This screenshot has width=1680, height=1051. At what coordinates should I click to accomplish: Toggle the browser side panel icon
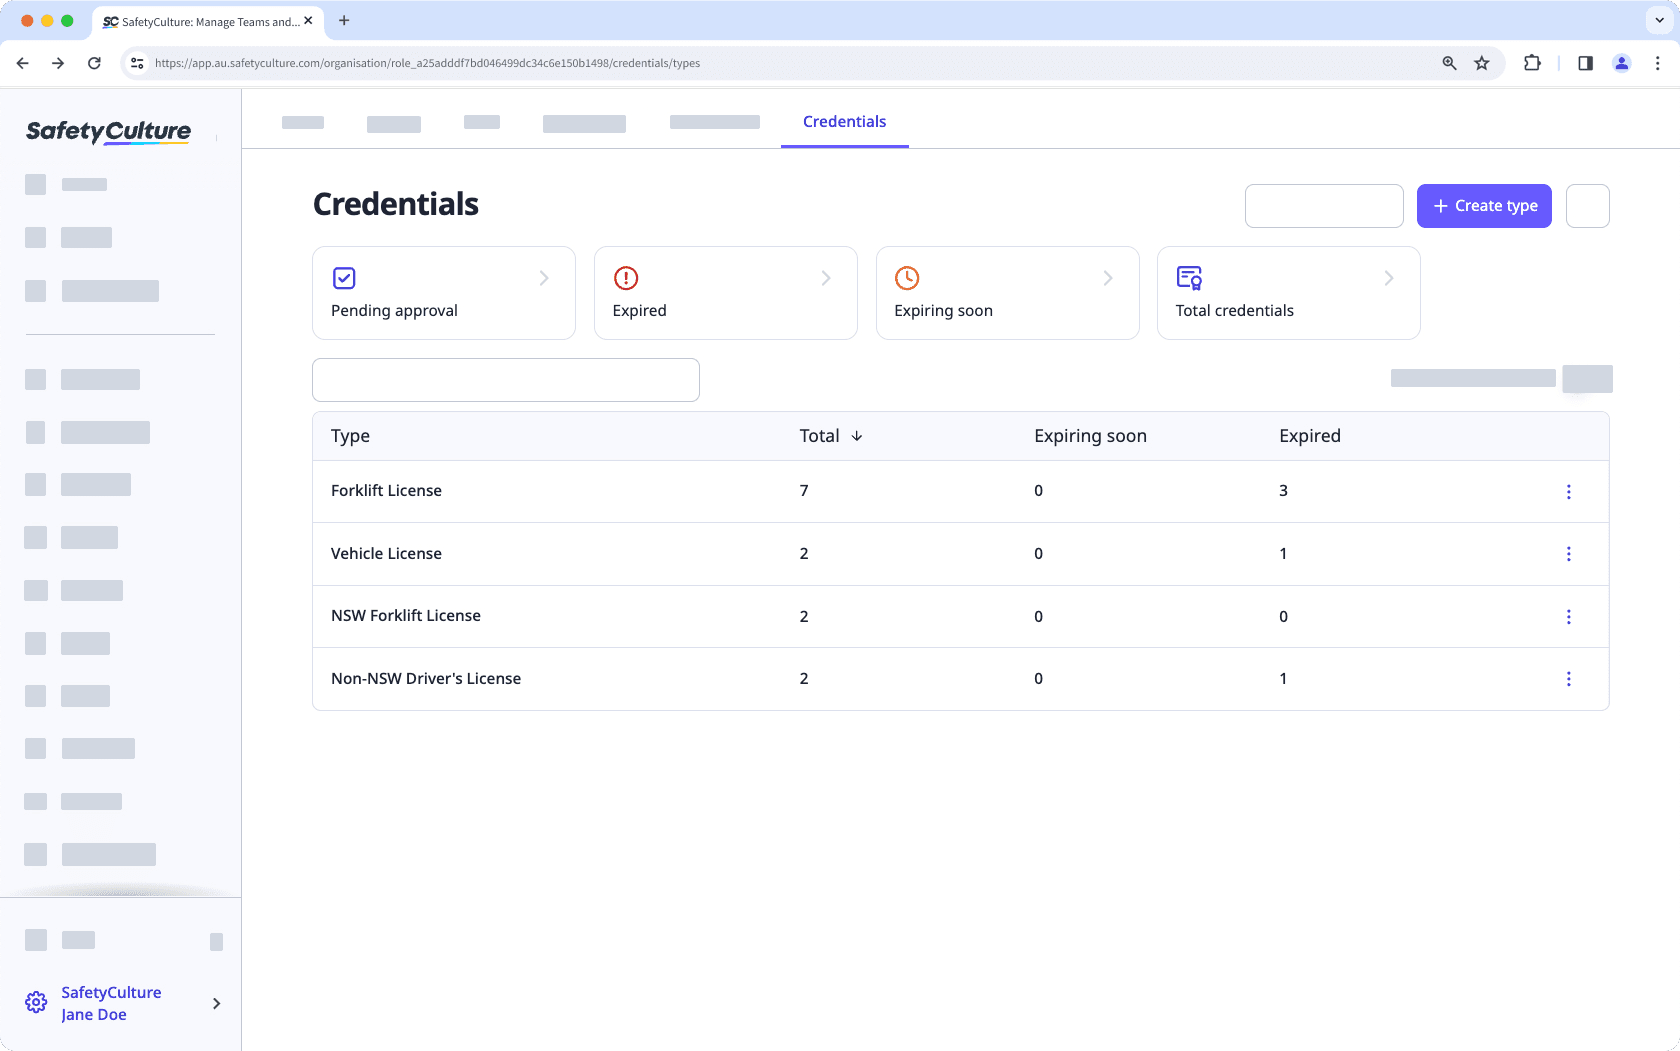(x=1584, y=62)
